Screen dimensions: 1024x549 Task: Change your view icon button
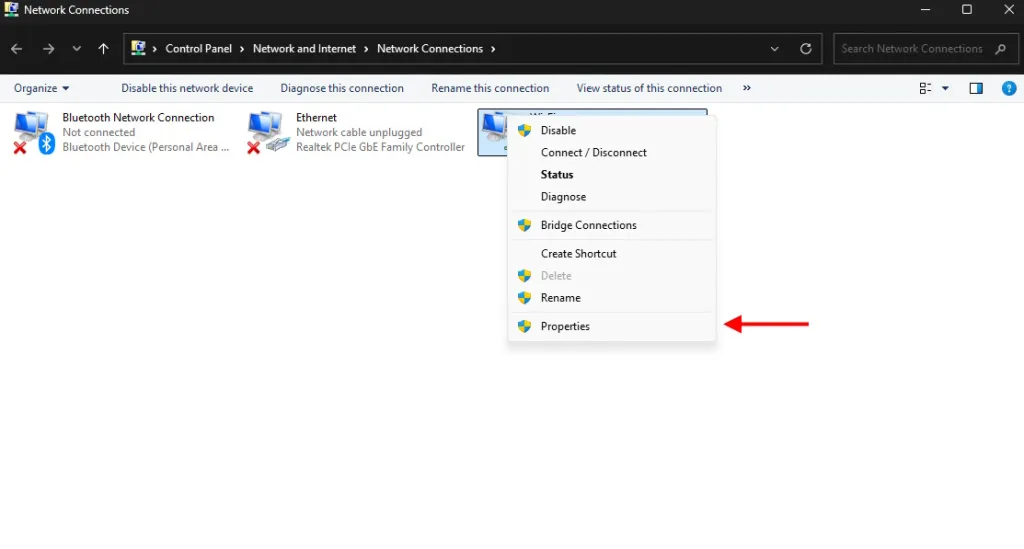point(925,88)
